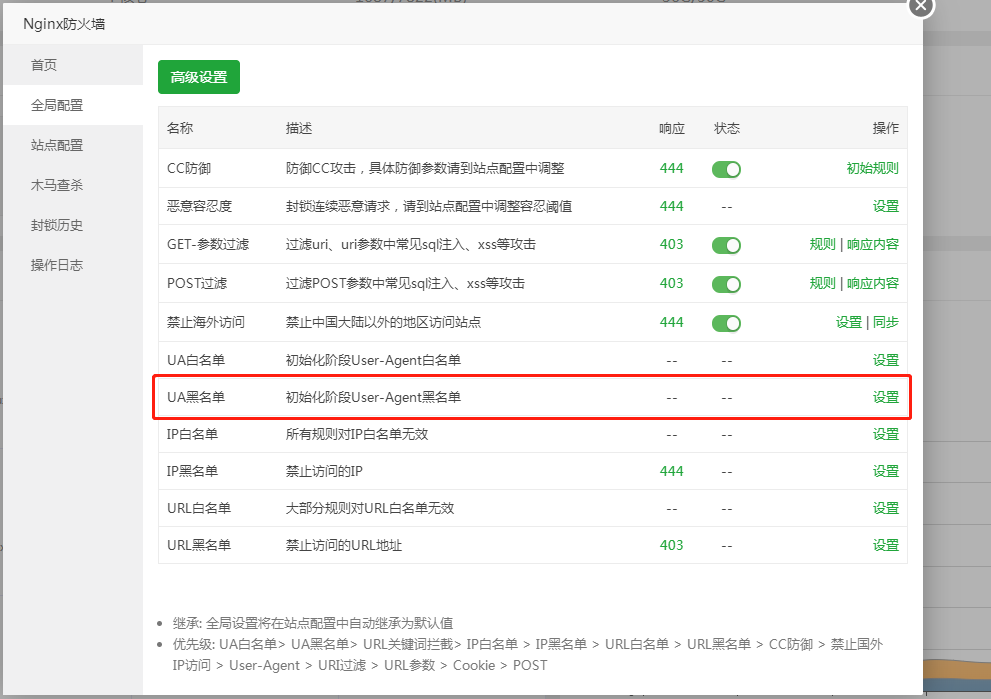Turn off the POST过滤 switch
The height and width of the screenshot is (699, 991).
726,284
